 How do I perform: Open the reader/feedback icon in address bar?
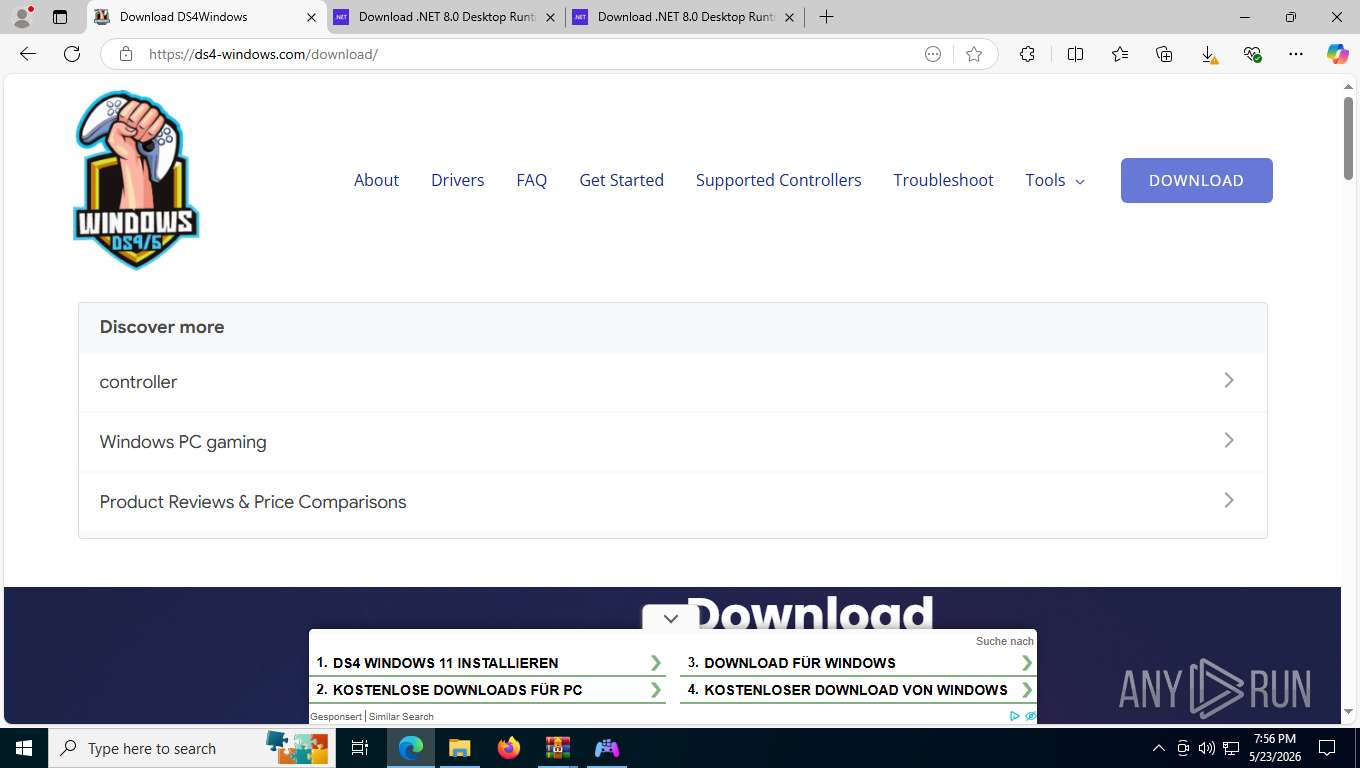[933, 54]
